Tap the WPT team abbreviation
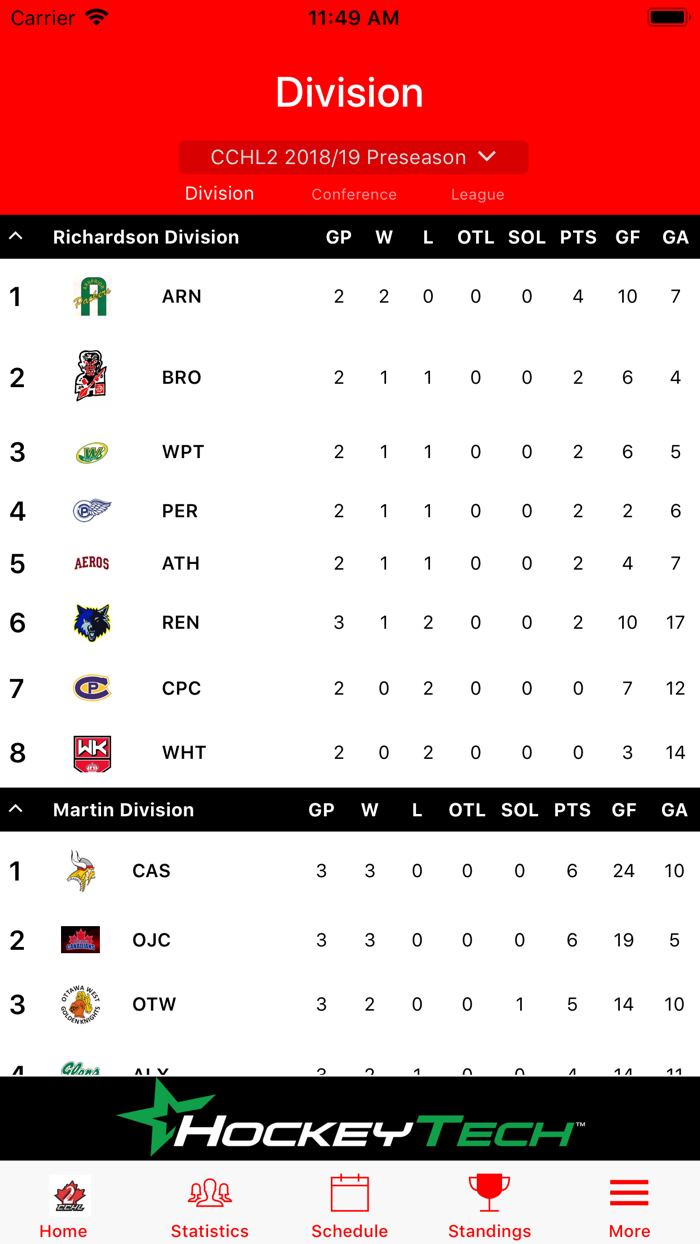Image resolution: width=700 pixels, height=1244 pixels. point(181,451)
